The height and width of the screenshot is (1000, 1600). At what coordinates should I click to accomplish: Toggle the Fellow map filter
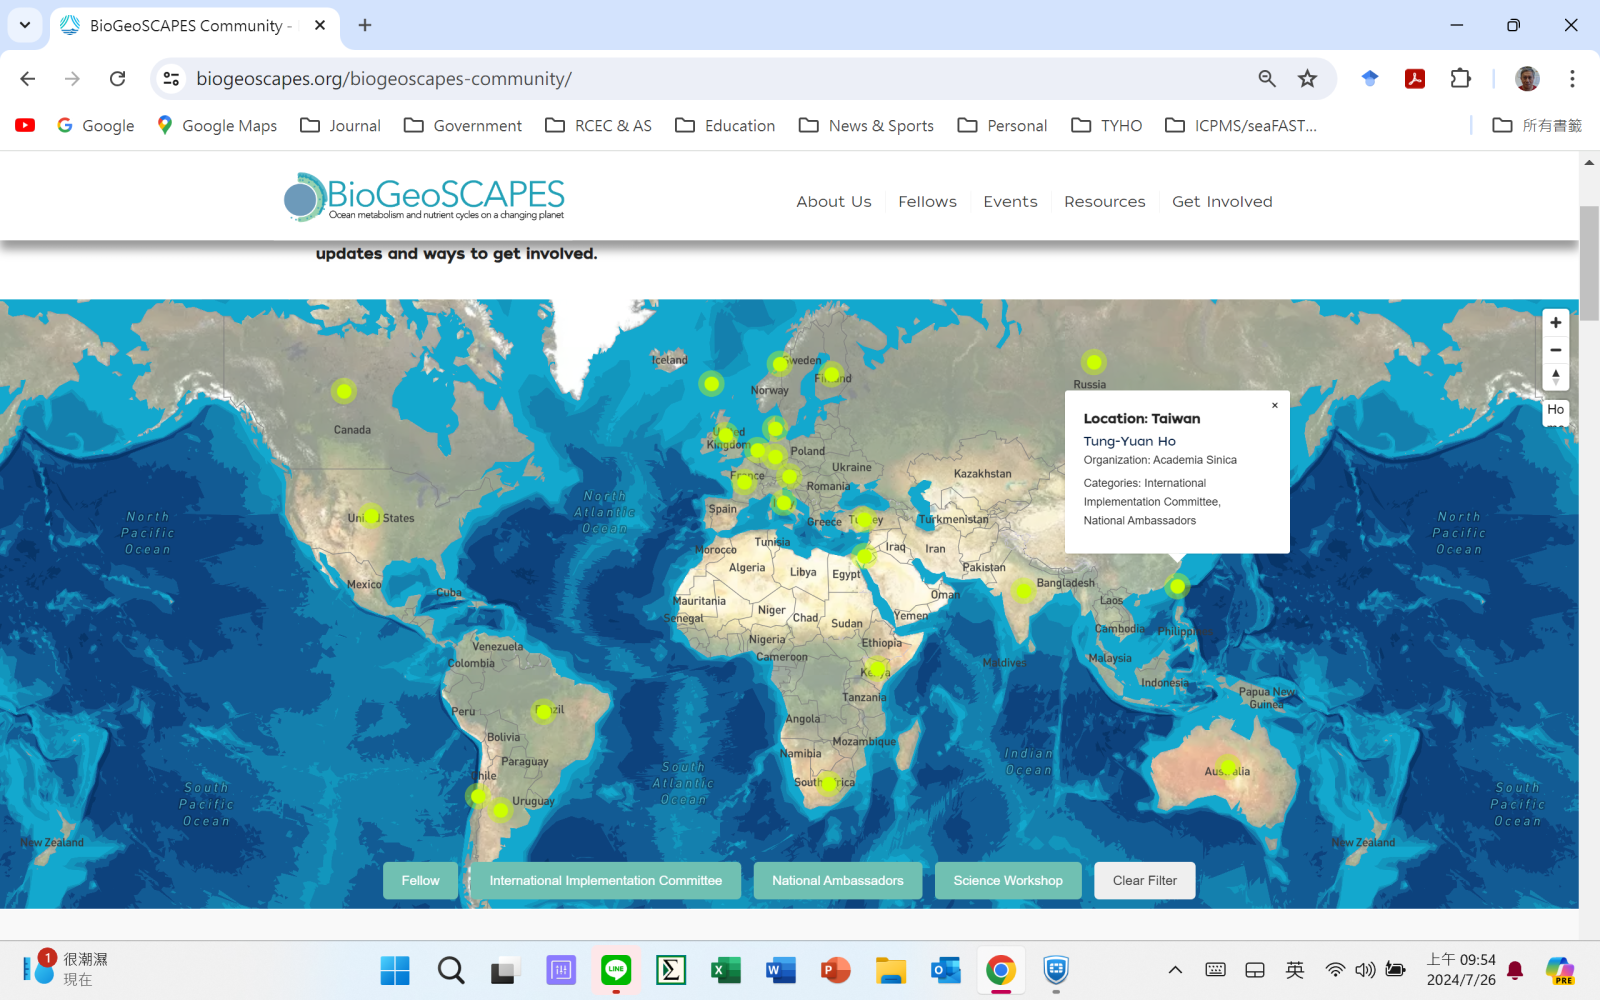(x=420, y=881)
